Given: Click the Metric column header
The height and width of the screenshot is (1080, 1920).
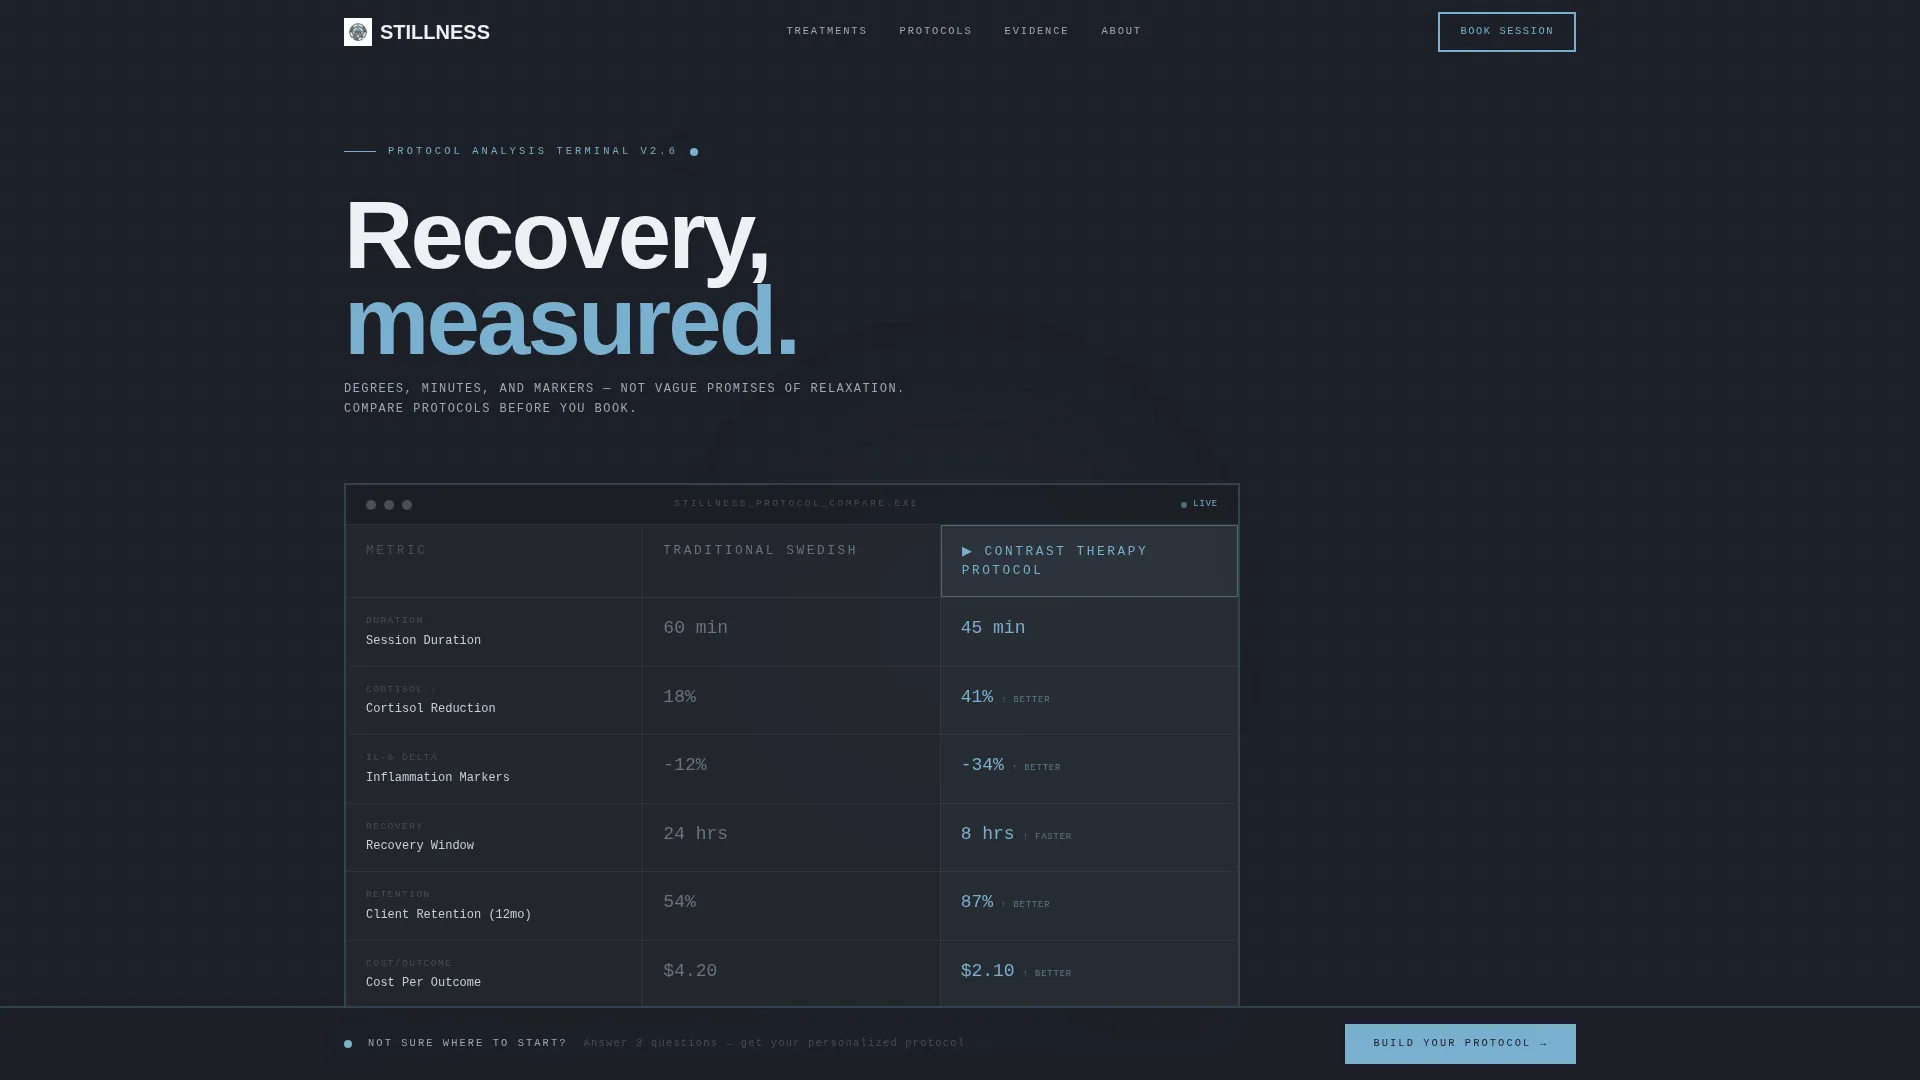Looking at the screenshot, I should (494, 561).
